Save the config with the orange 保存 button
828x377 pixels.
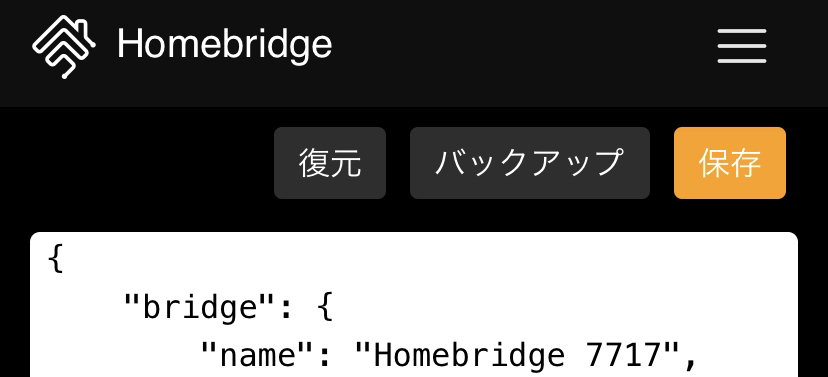point(730,163)
